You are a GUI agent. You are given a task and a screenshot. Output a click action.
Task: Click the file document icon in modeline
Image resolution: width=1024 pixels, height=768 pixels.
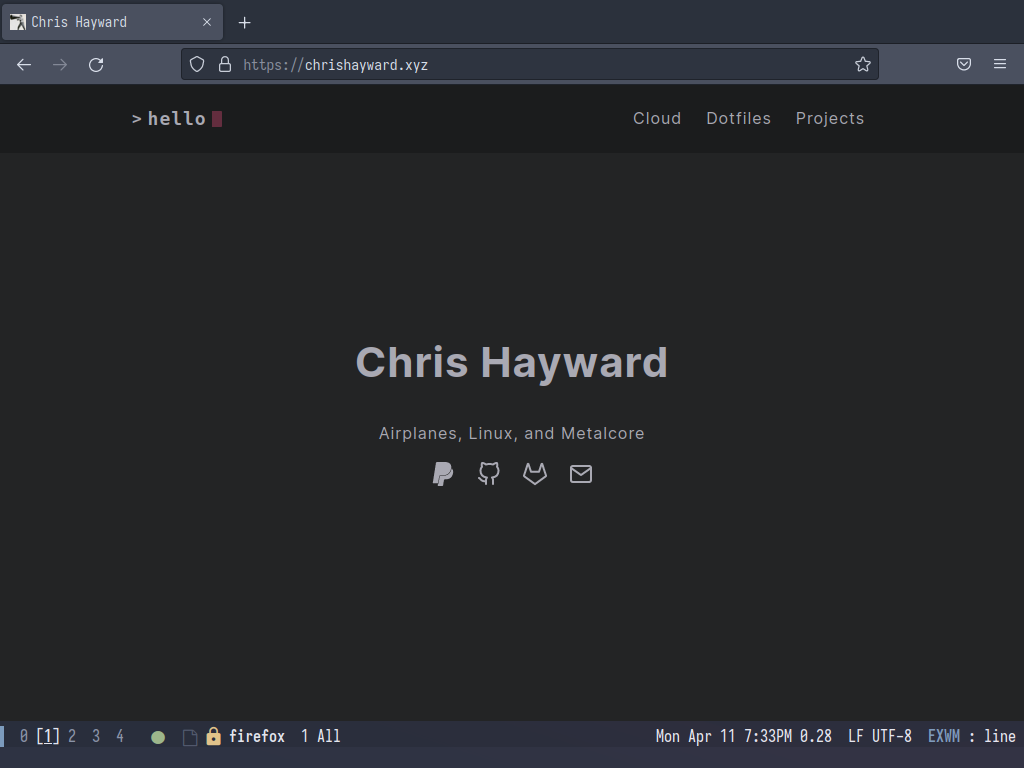click(190, 737)
